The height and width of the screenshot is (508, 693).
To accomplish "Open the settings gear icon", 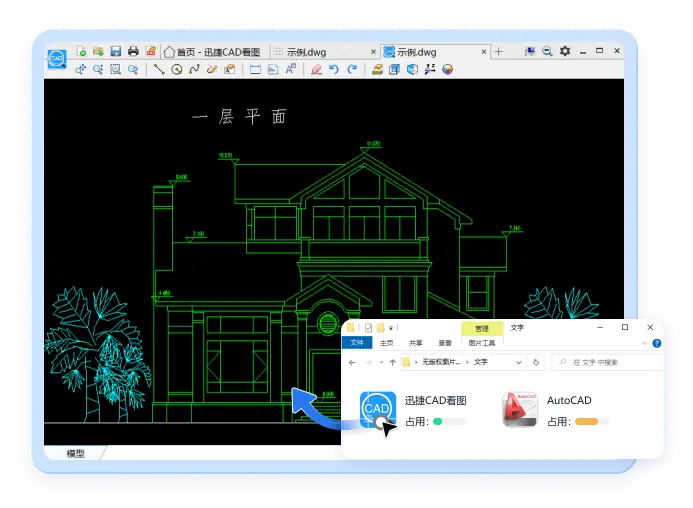I will coord(565,51).
